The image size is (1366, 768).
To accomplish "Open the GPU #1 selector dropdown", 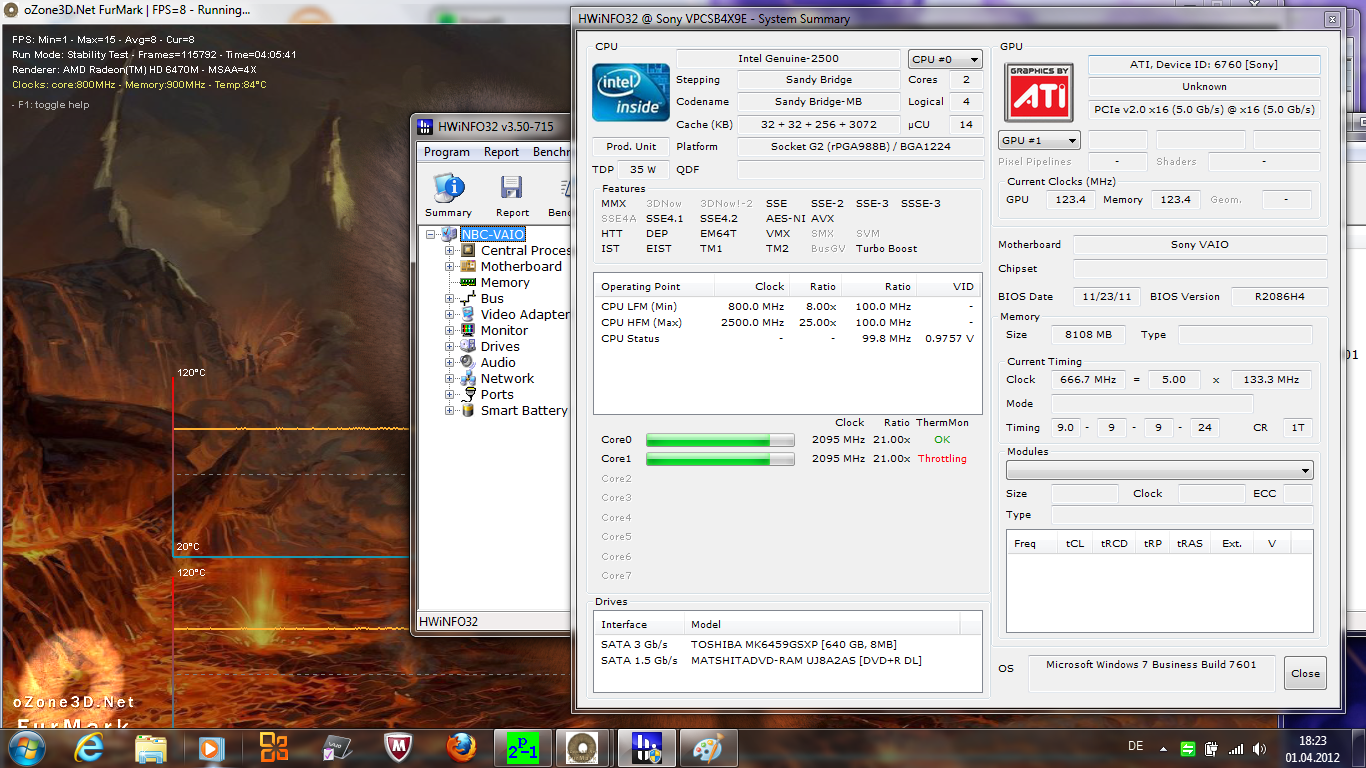I will pos(1039,140).
